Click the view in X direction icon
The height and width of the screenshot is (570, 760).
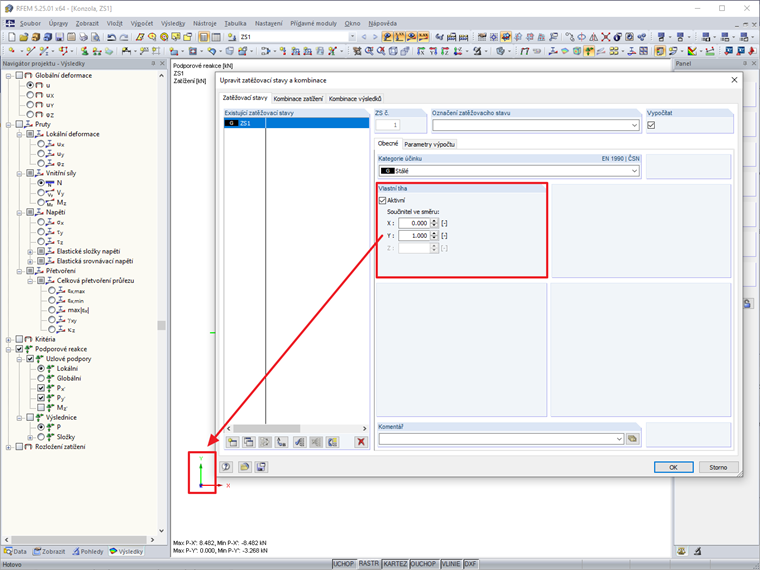pos(421,50)
